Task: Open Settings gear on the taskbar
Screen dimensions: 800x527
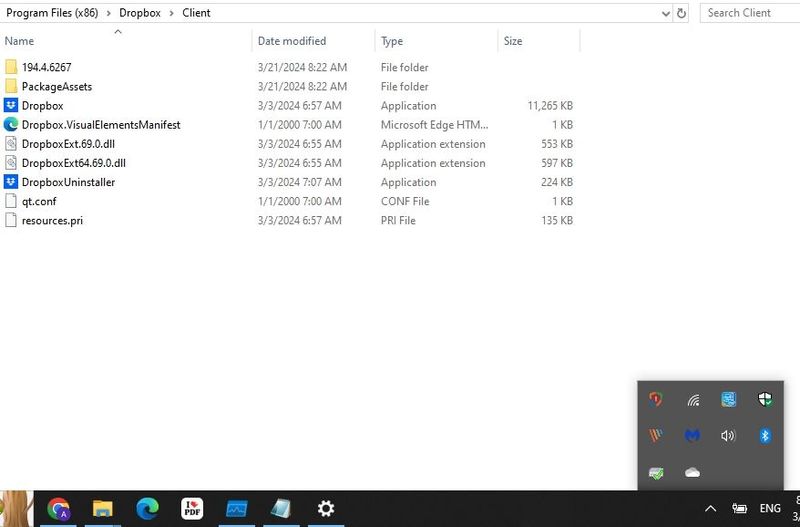Action: tap(326, 509)
